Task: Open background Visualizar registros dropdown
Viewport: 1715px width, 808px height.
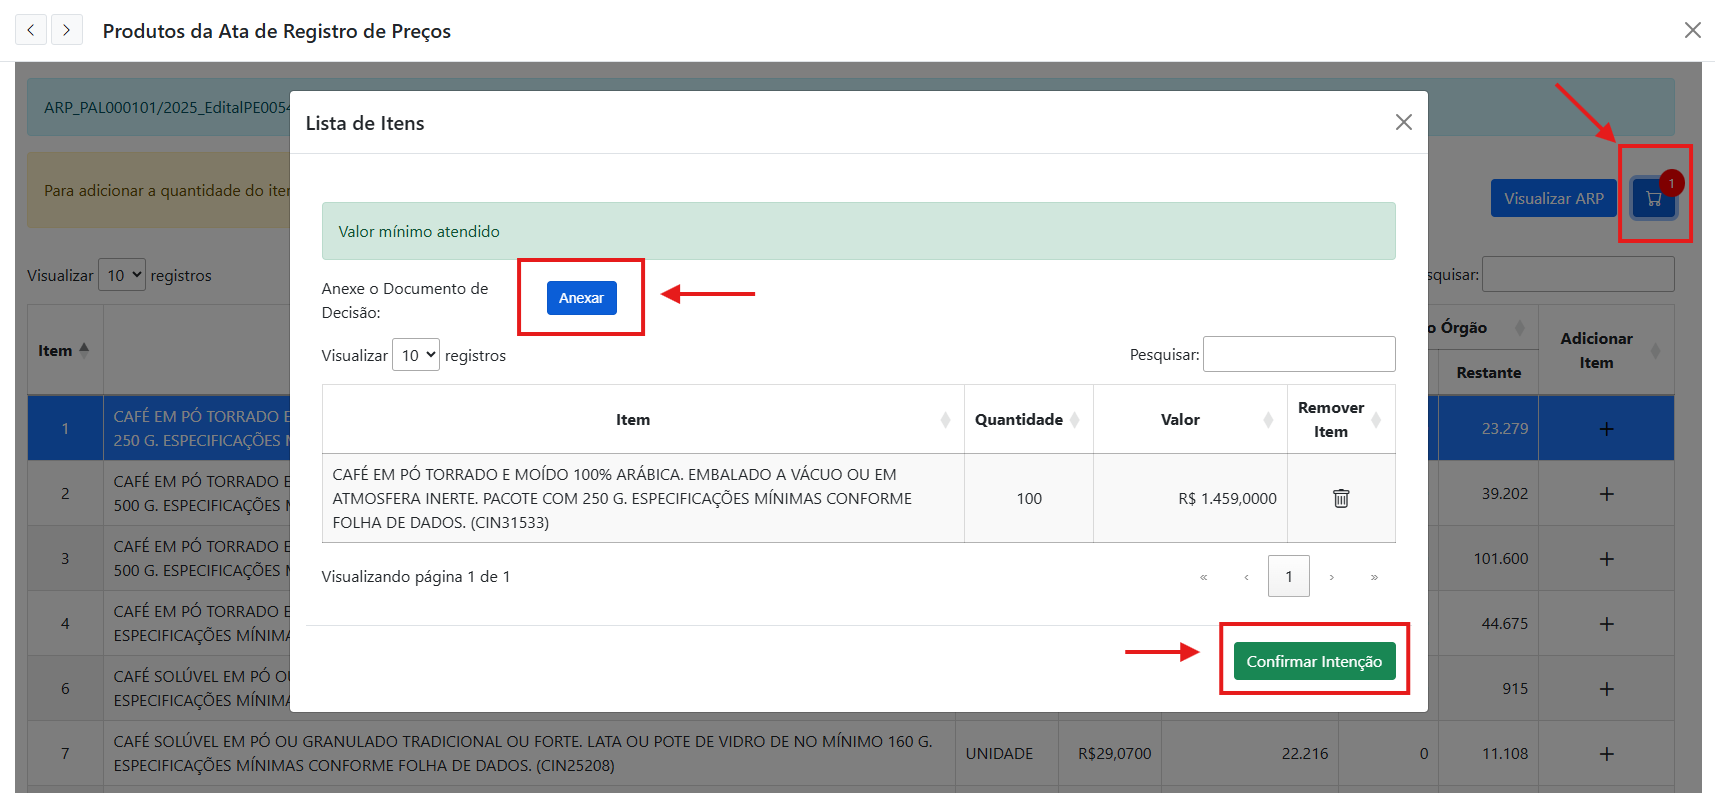Action: click(x=122, y=275)
